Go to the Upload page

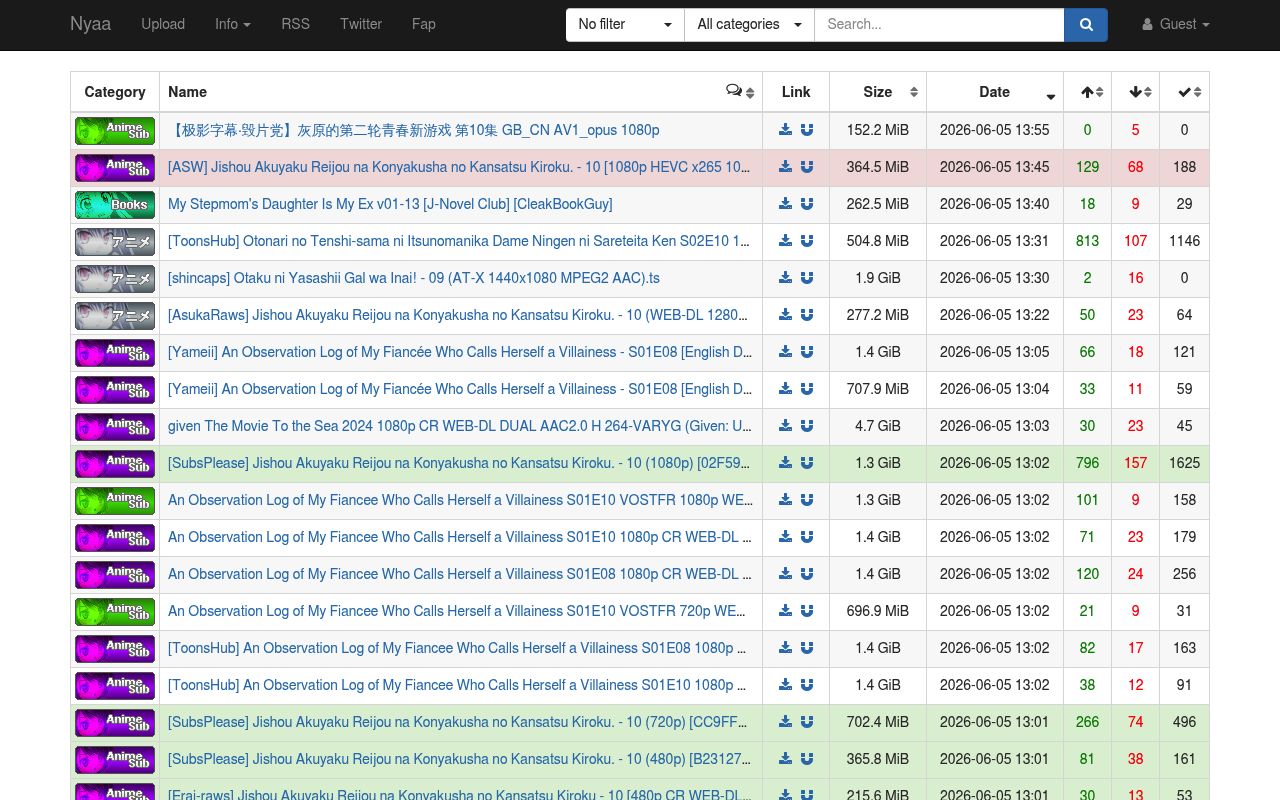pyautogui.click(x=163, y=24)
